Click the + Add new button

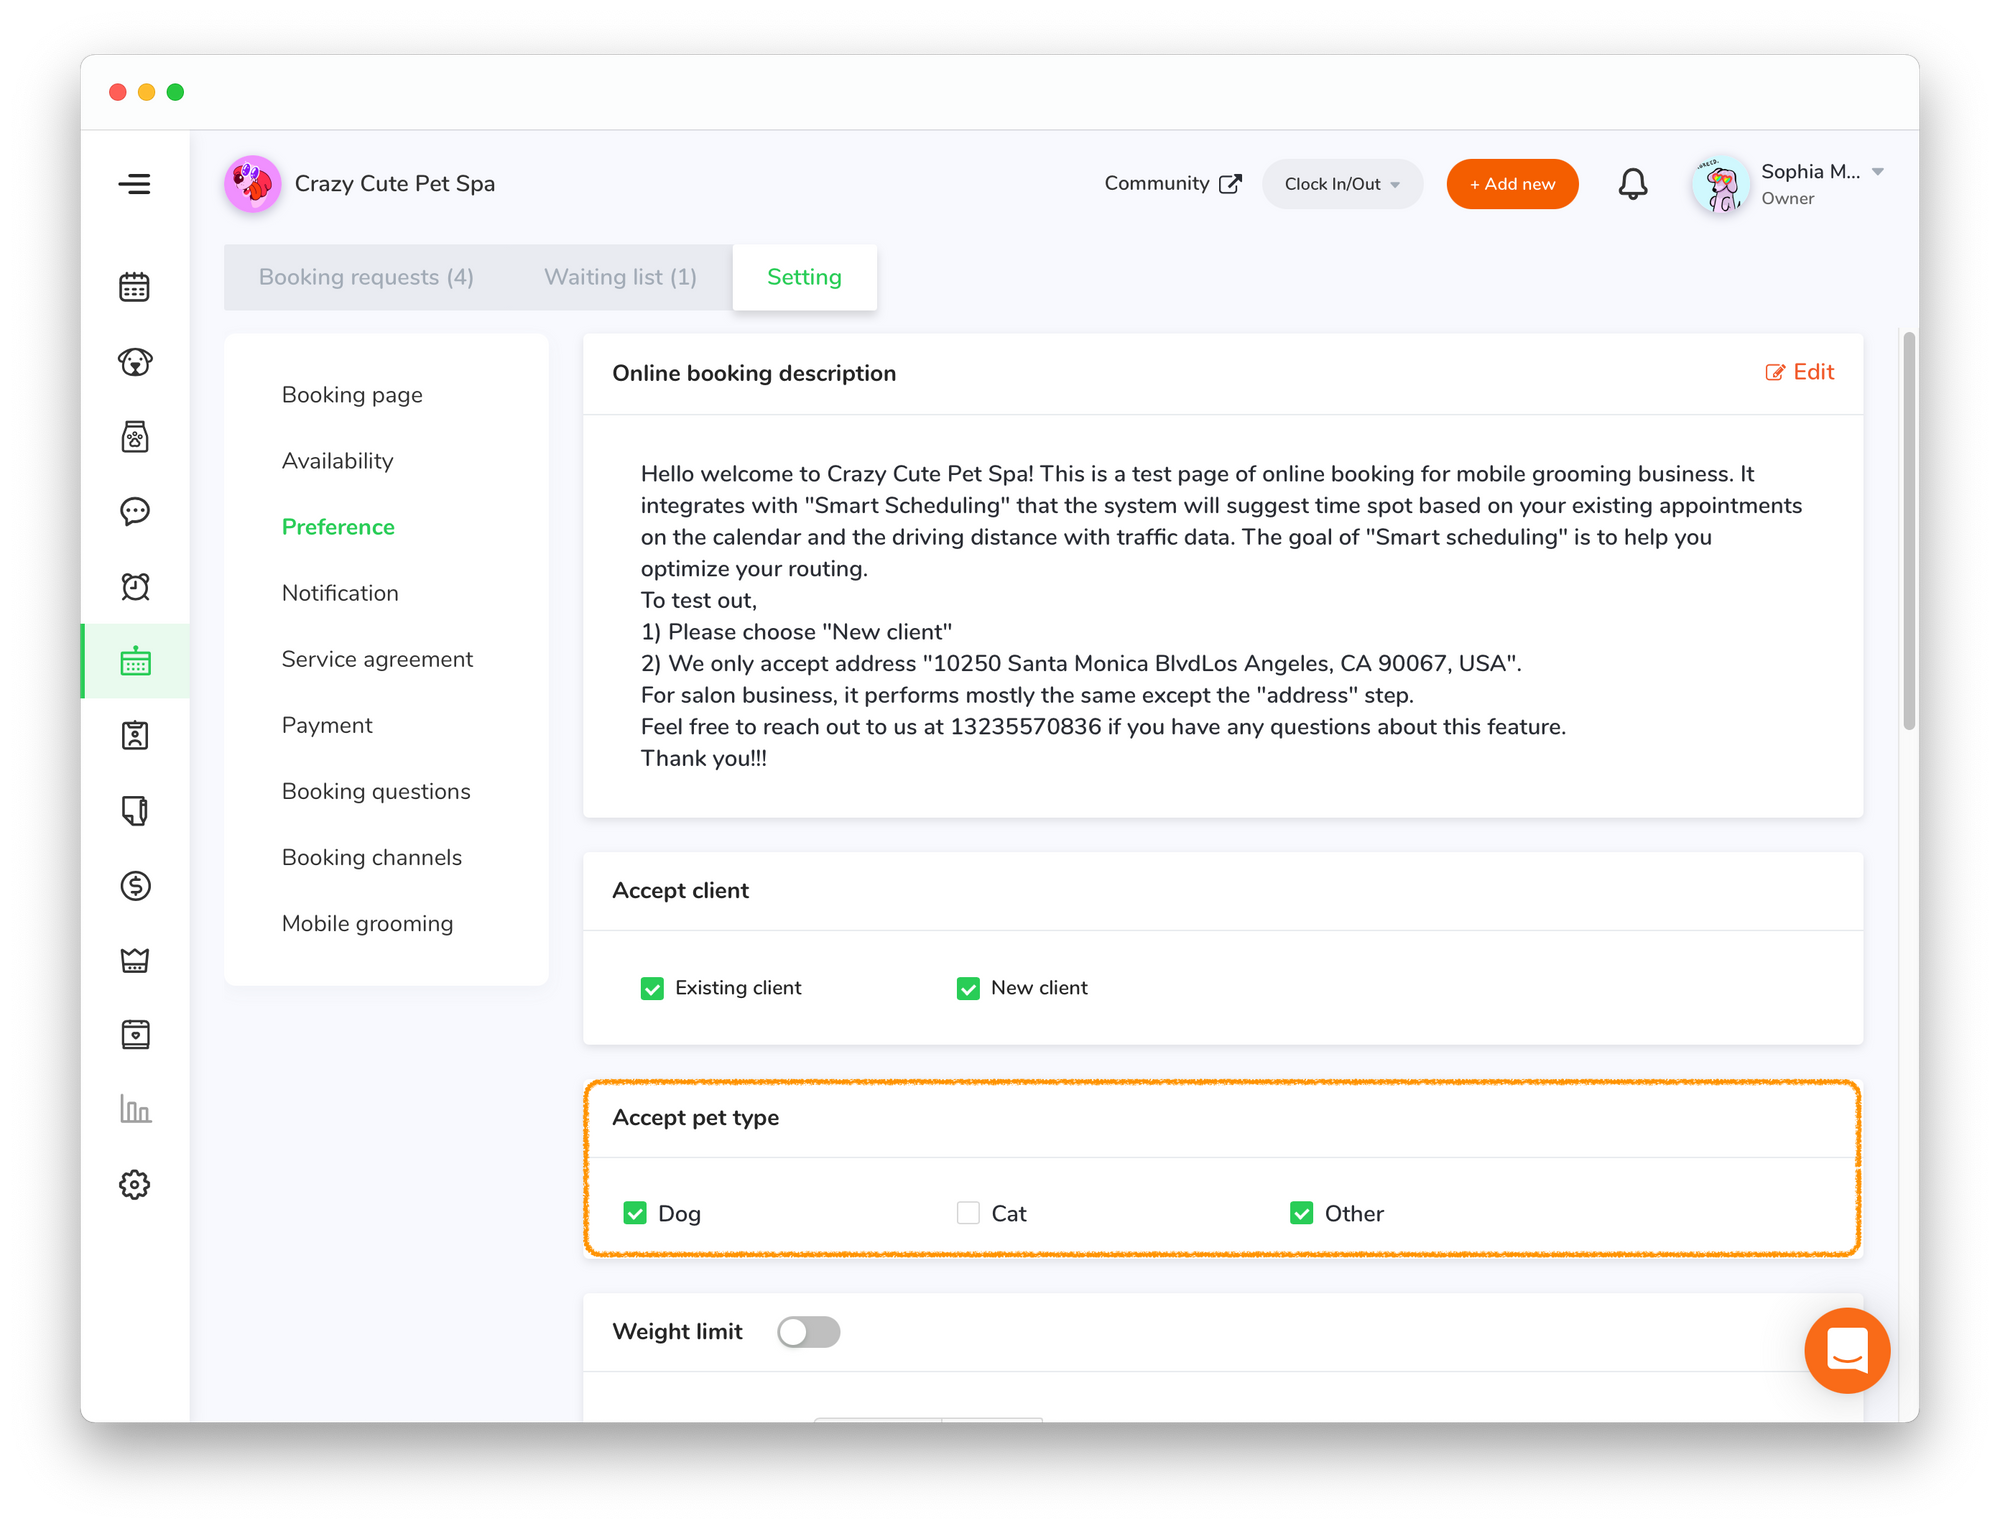(x=1512, y=184)
